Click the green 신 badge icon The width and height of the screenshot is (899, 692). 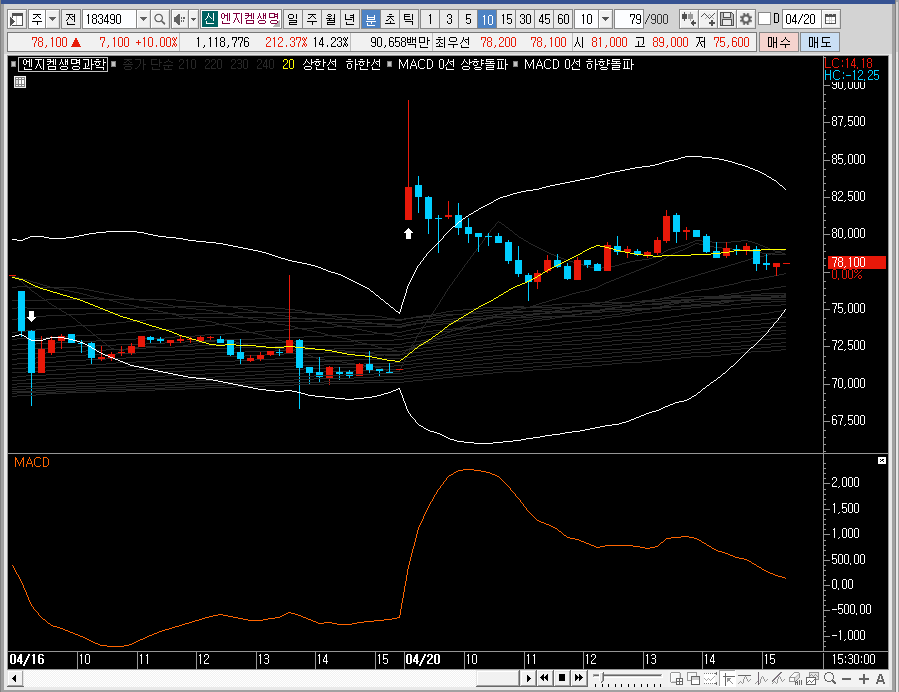click(x=209, y=19)
